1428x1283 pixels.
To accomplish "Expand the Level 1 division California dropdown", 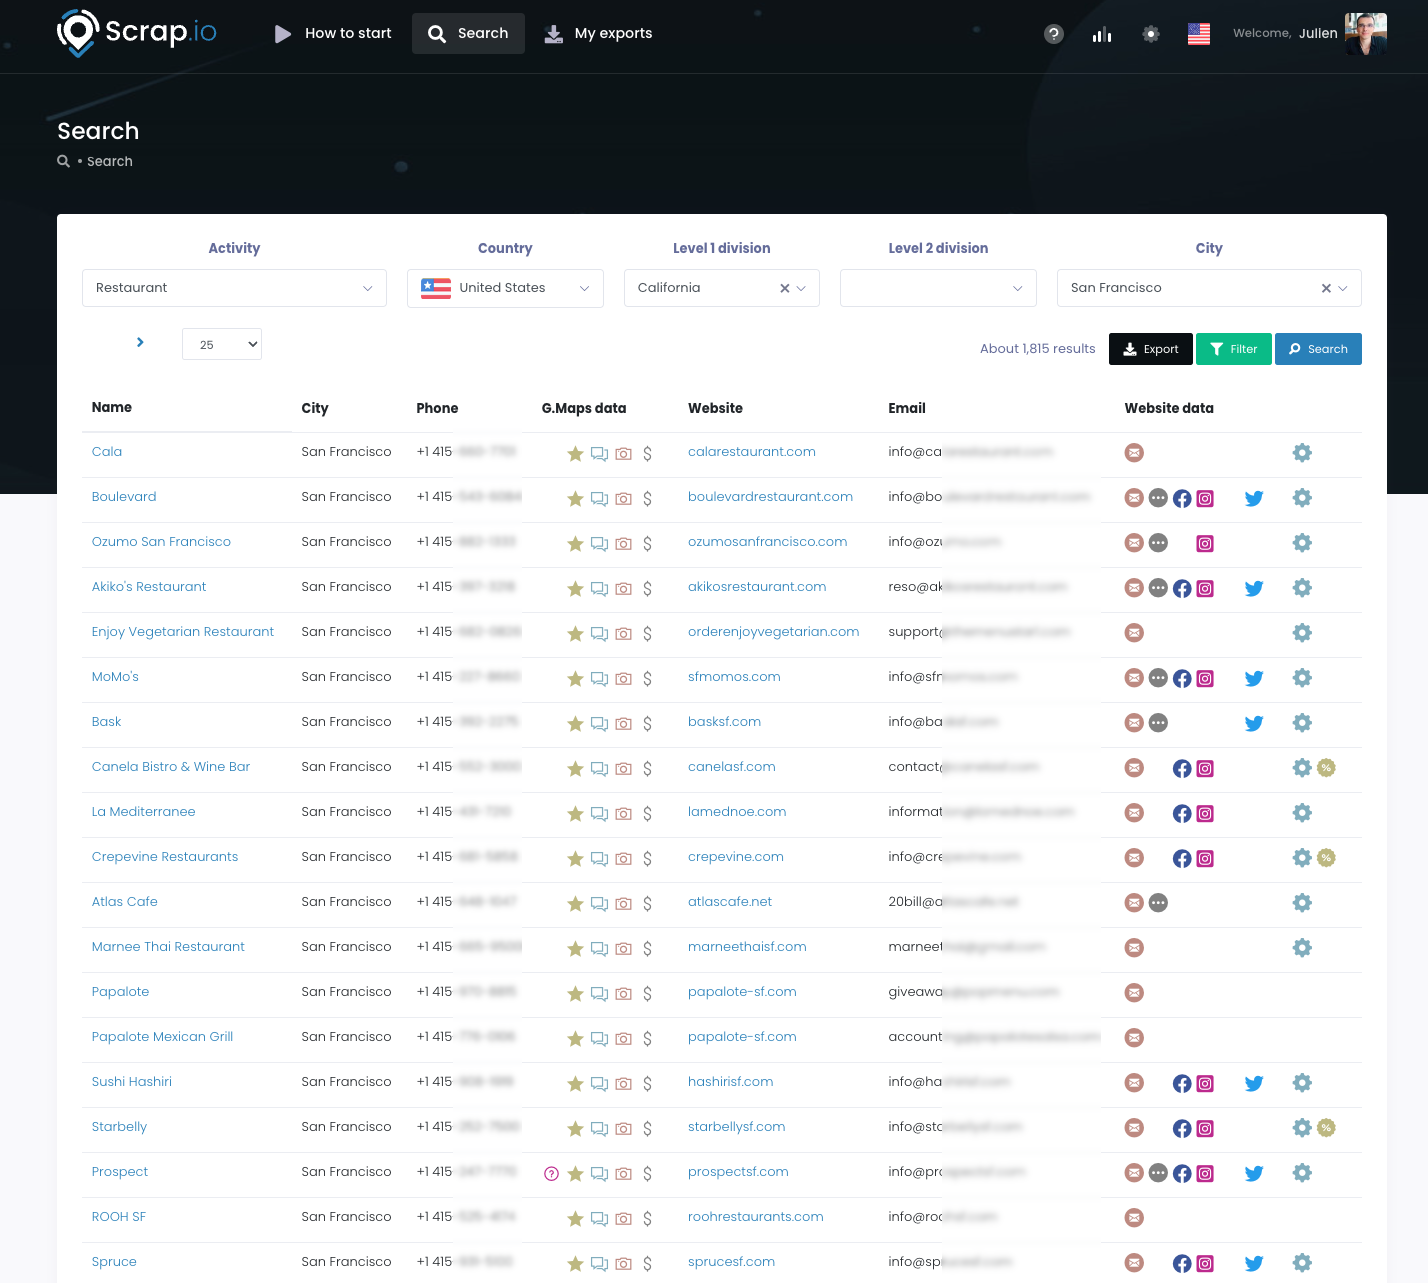I will pos(801,288).
